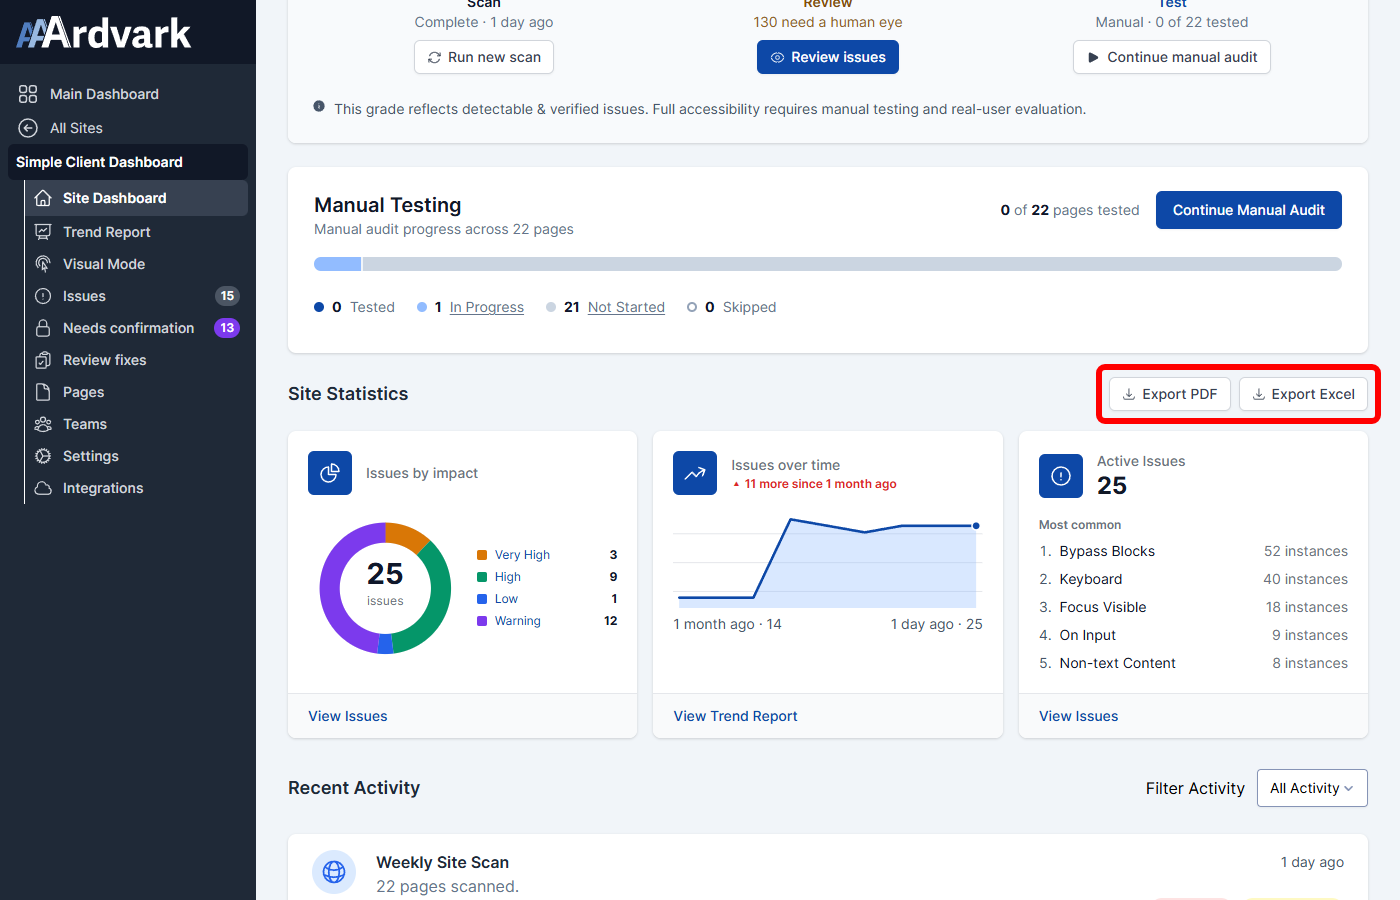
Task: Click Bypass Blocks common issue row
Action: [x=1193, y=551]
